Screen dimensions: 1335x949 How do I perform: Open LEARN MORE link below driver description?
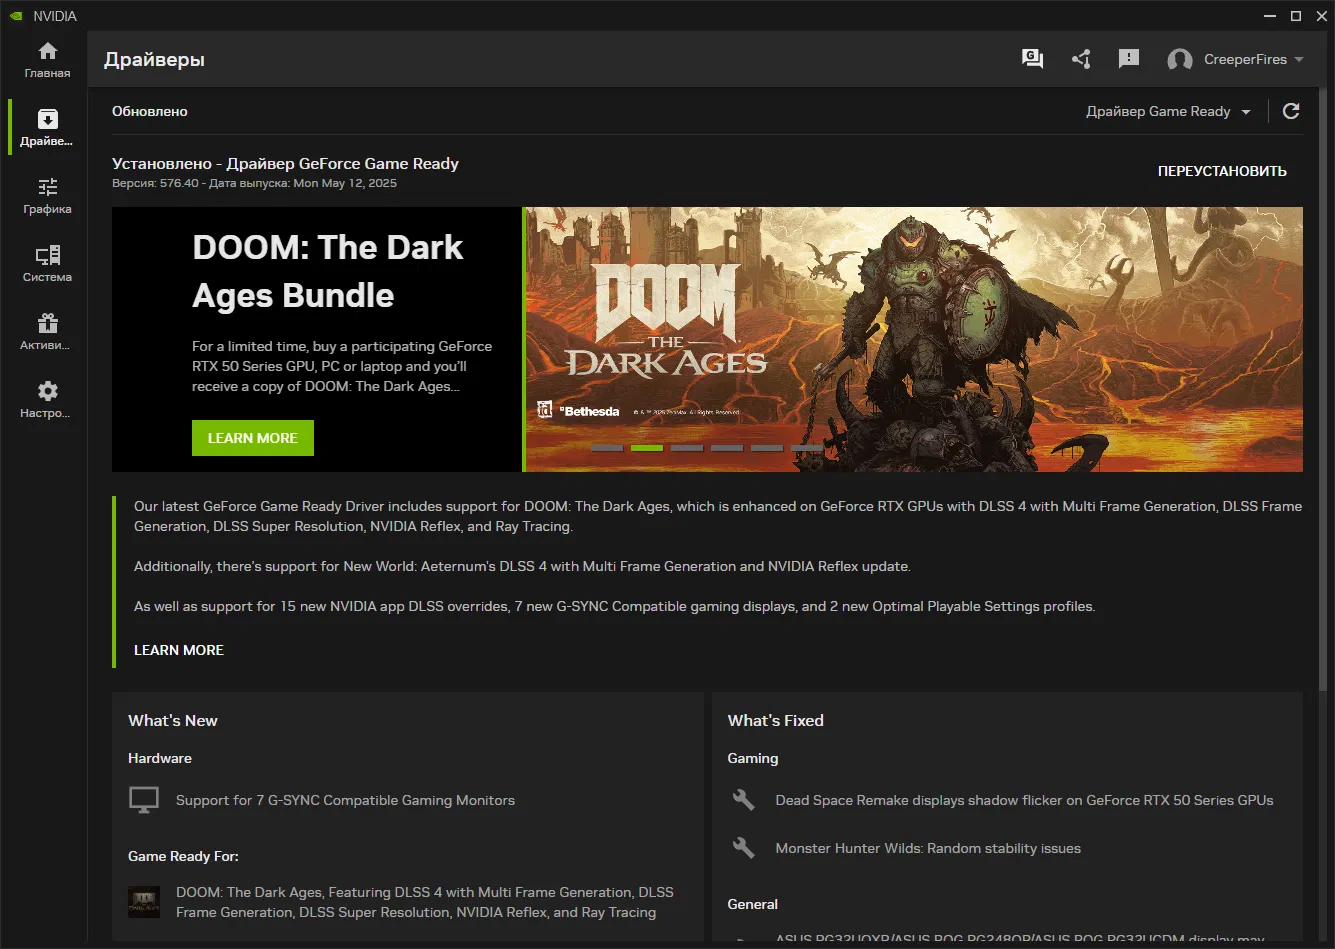pyautogui.click(x=179, y=650)
